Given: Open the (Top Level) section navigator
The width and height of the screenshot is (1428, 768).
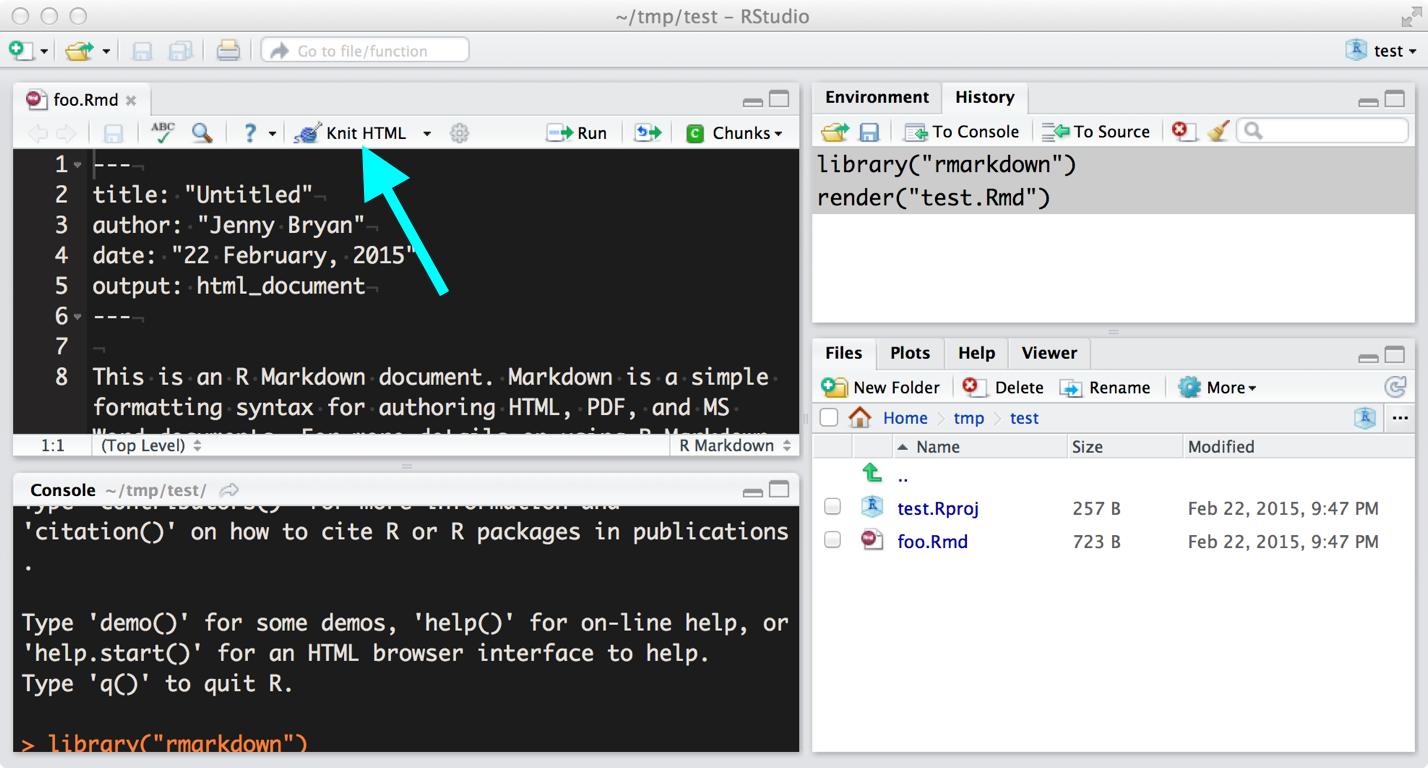Looking at the screenshot, I should tap(151, 446).
